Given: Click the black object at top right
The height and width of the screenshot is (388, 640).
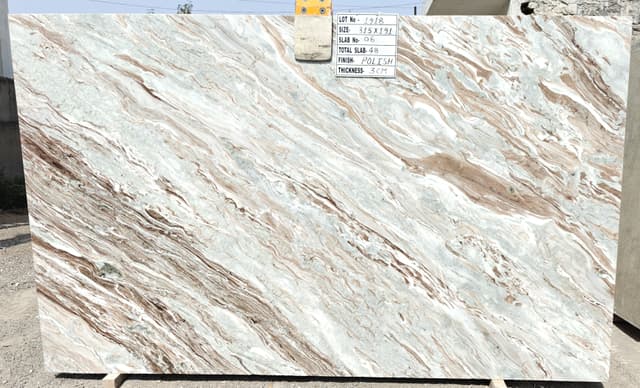Looking at the screenshot, I should tap(527, 8).
